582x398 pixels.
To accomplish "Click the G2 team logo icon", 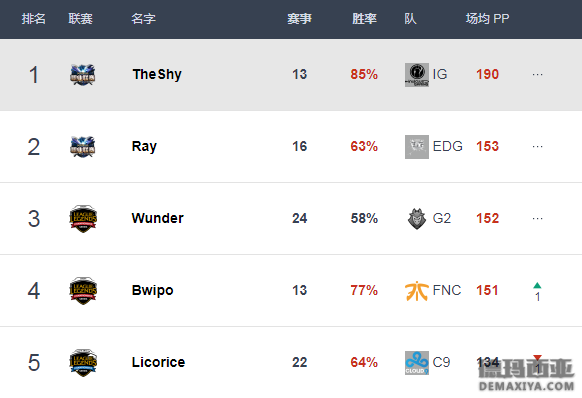I will [x=417, y=219].
